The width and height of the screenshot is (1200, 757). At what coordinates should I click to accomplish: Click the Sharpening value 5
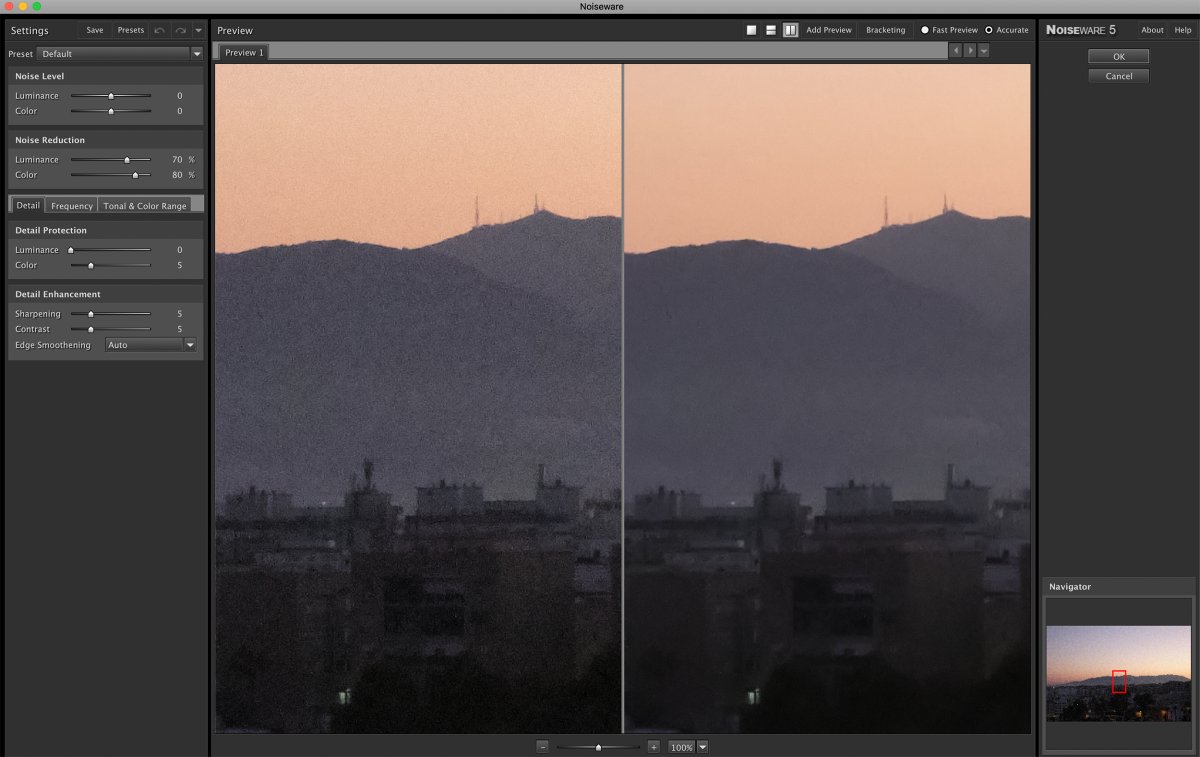pyautogui.click(x=180, y=314)
